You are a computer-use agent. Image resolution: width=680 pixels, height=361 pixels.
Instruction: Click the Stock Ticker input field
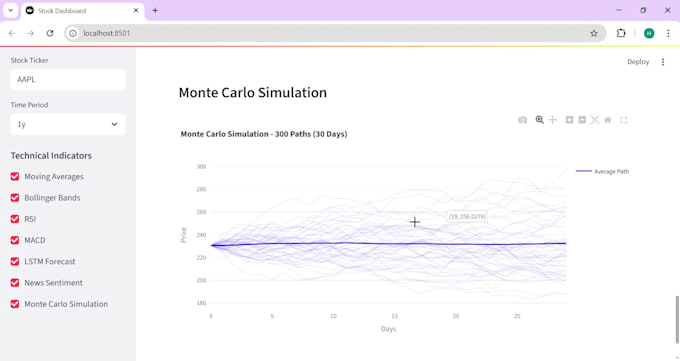click(x=68, y=79)
